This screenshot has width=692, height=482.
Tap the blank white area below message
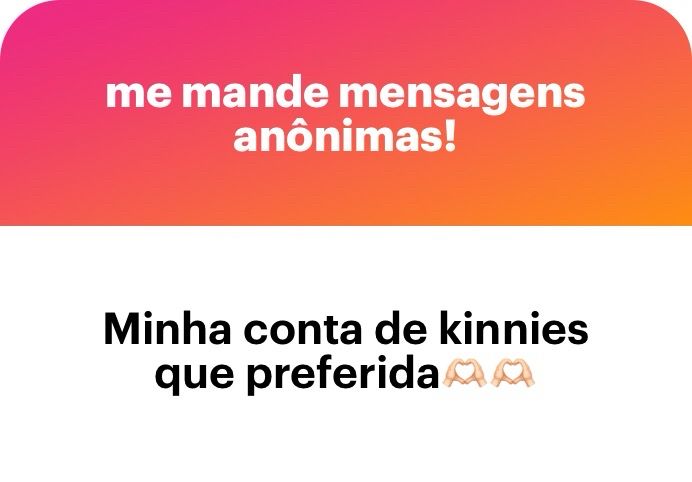[346, 441]
